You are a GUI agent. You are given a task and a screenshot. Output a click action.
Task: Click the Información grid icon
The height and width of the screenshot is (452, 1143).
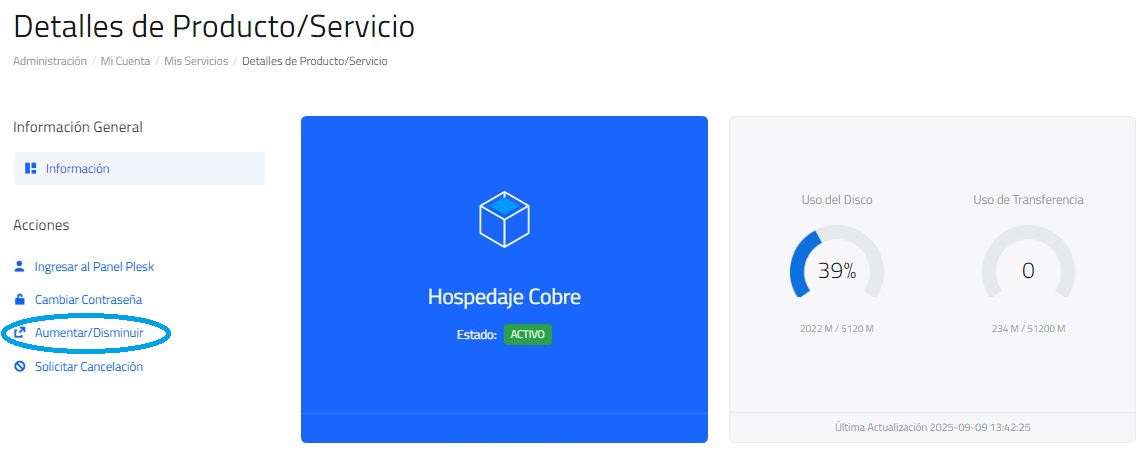31,168
